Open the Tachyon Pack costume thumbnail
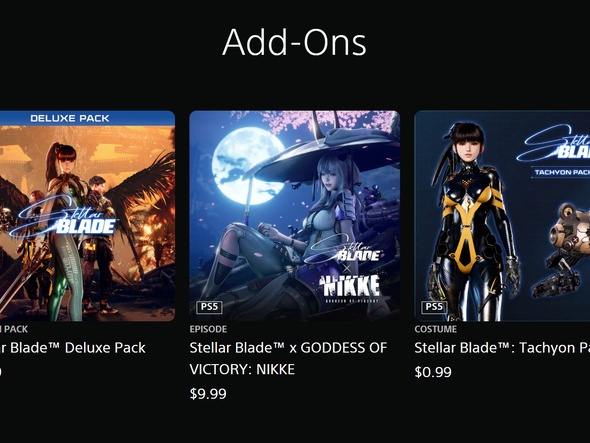Image resolution: width=590 pixels, height=443 pixels. (502, 216)
